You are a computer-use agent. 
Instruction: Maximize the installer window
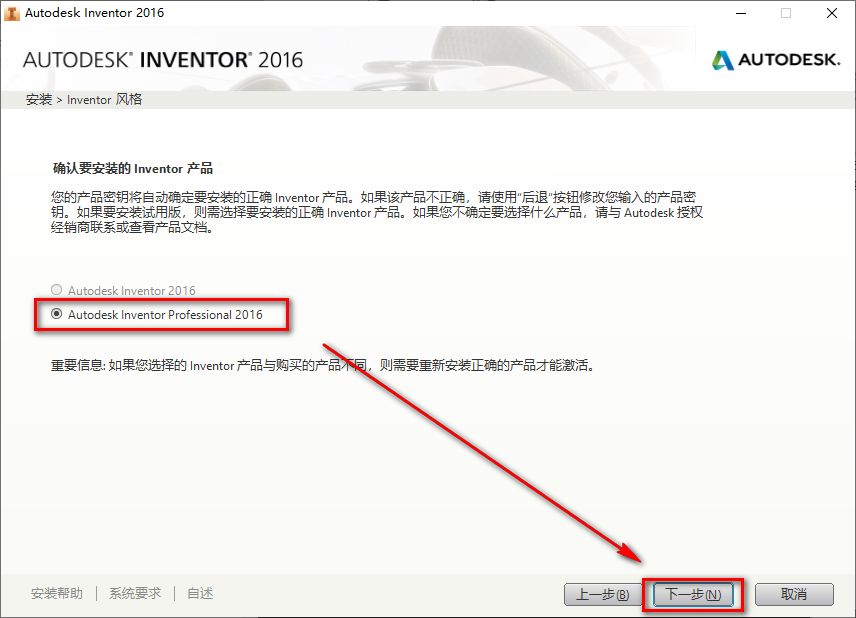[x=784, y=13]
